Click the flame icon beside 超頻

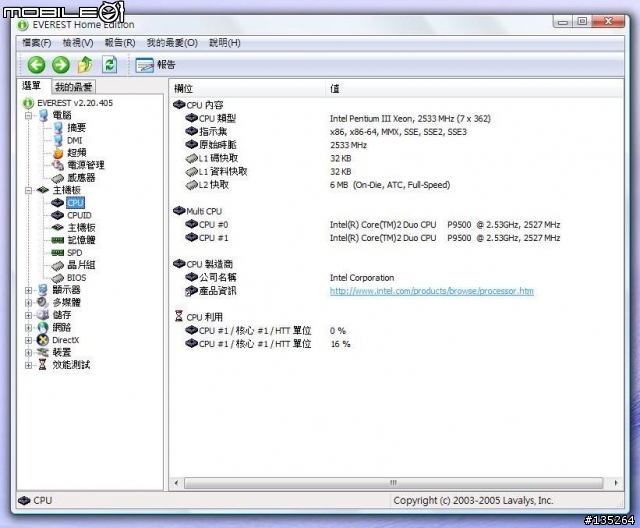tap(58, 153)
